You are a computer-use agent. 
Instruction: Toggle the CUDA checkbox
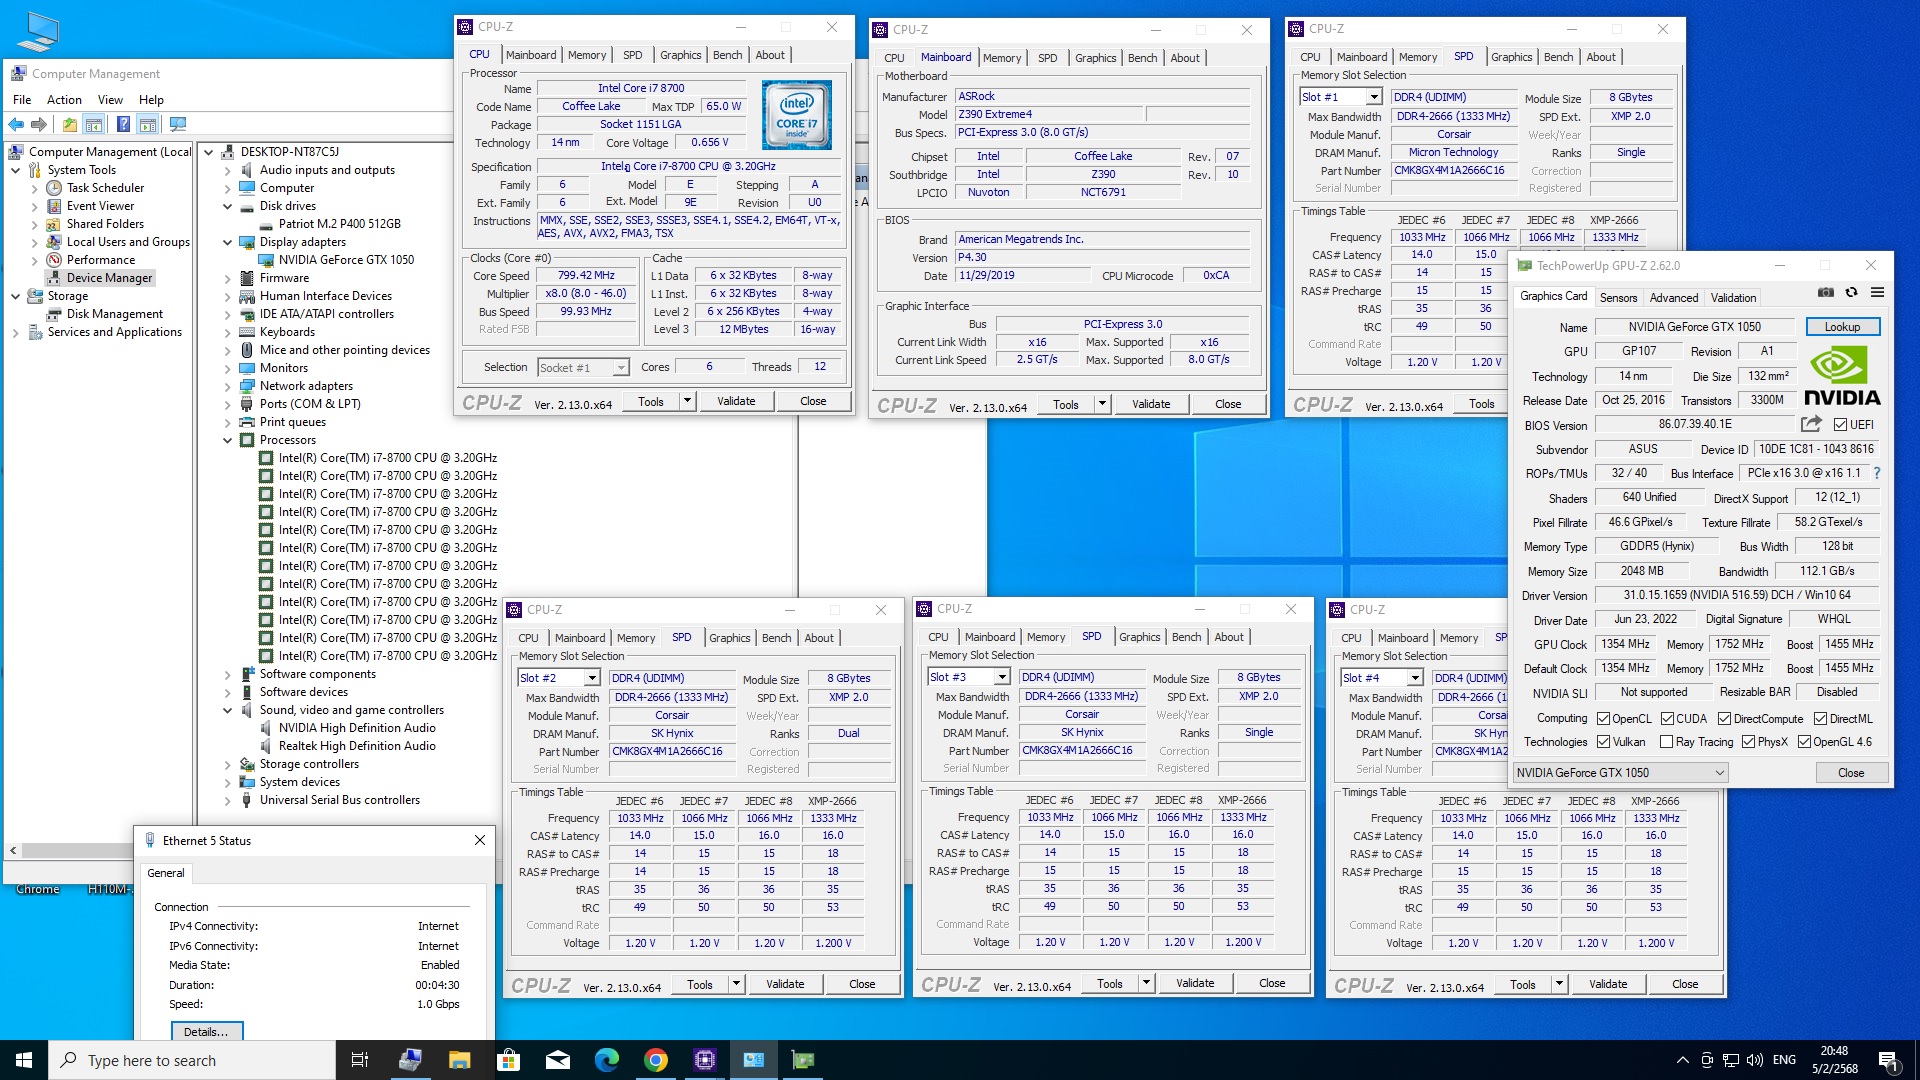[x=1667, y=719]
